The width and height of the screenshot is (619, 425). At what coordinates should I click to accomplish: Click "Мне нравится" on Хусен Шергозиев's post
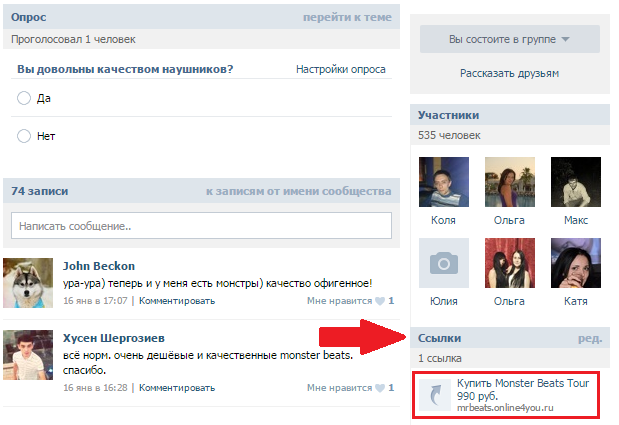[340, 388]
